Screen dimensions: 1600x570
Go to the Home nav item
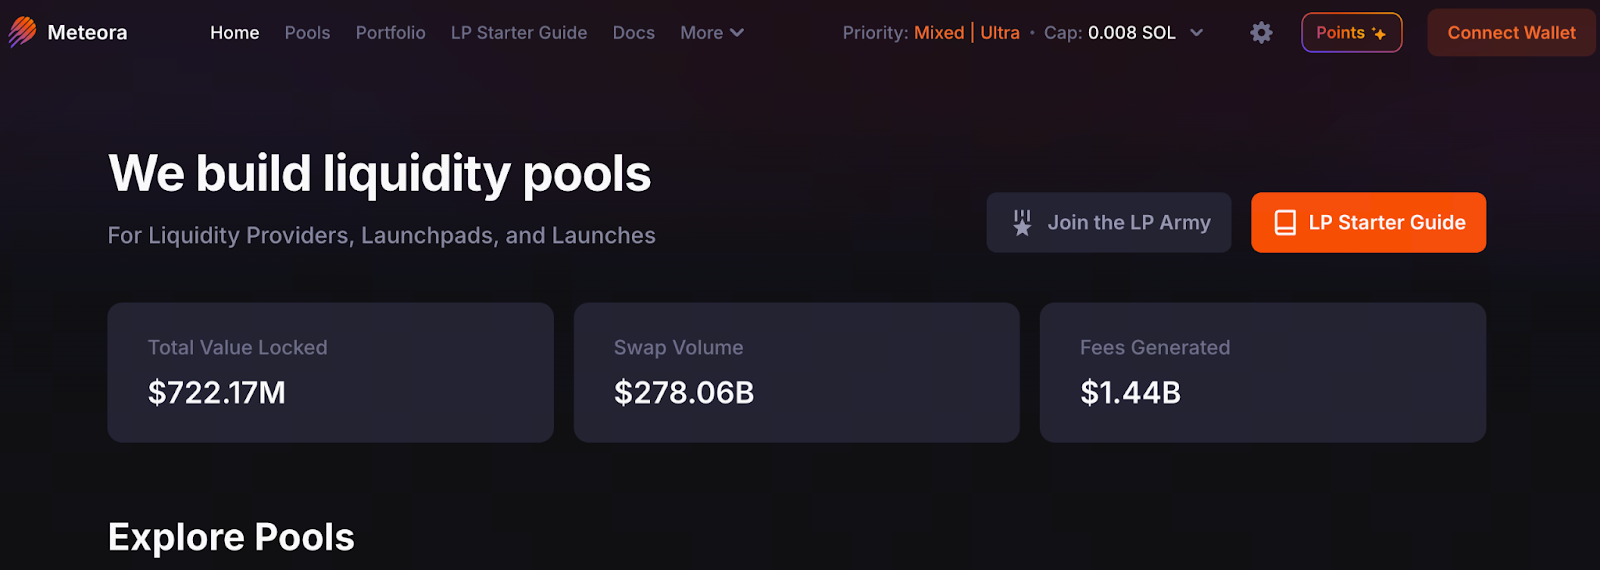[x=235, y=33]
